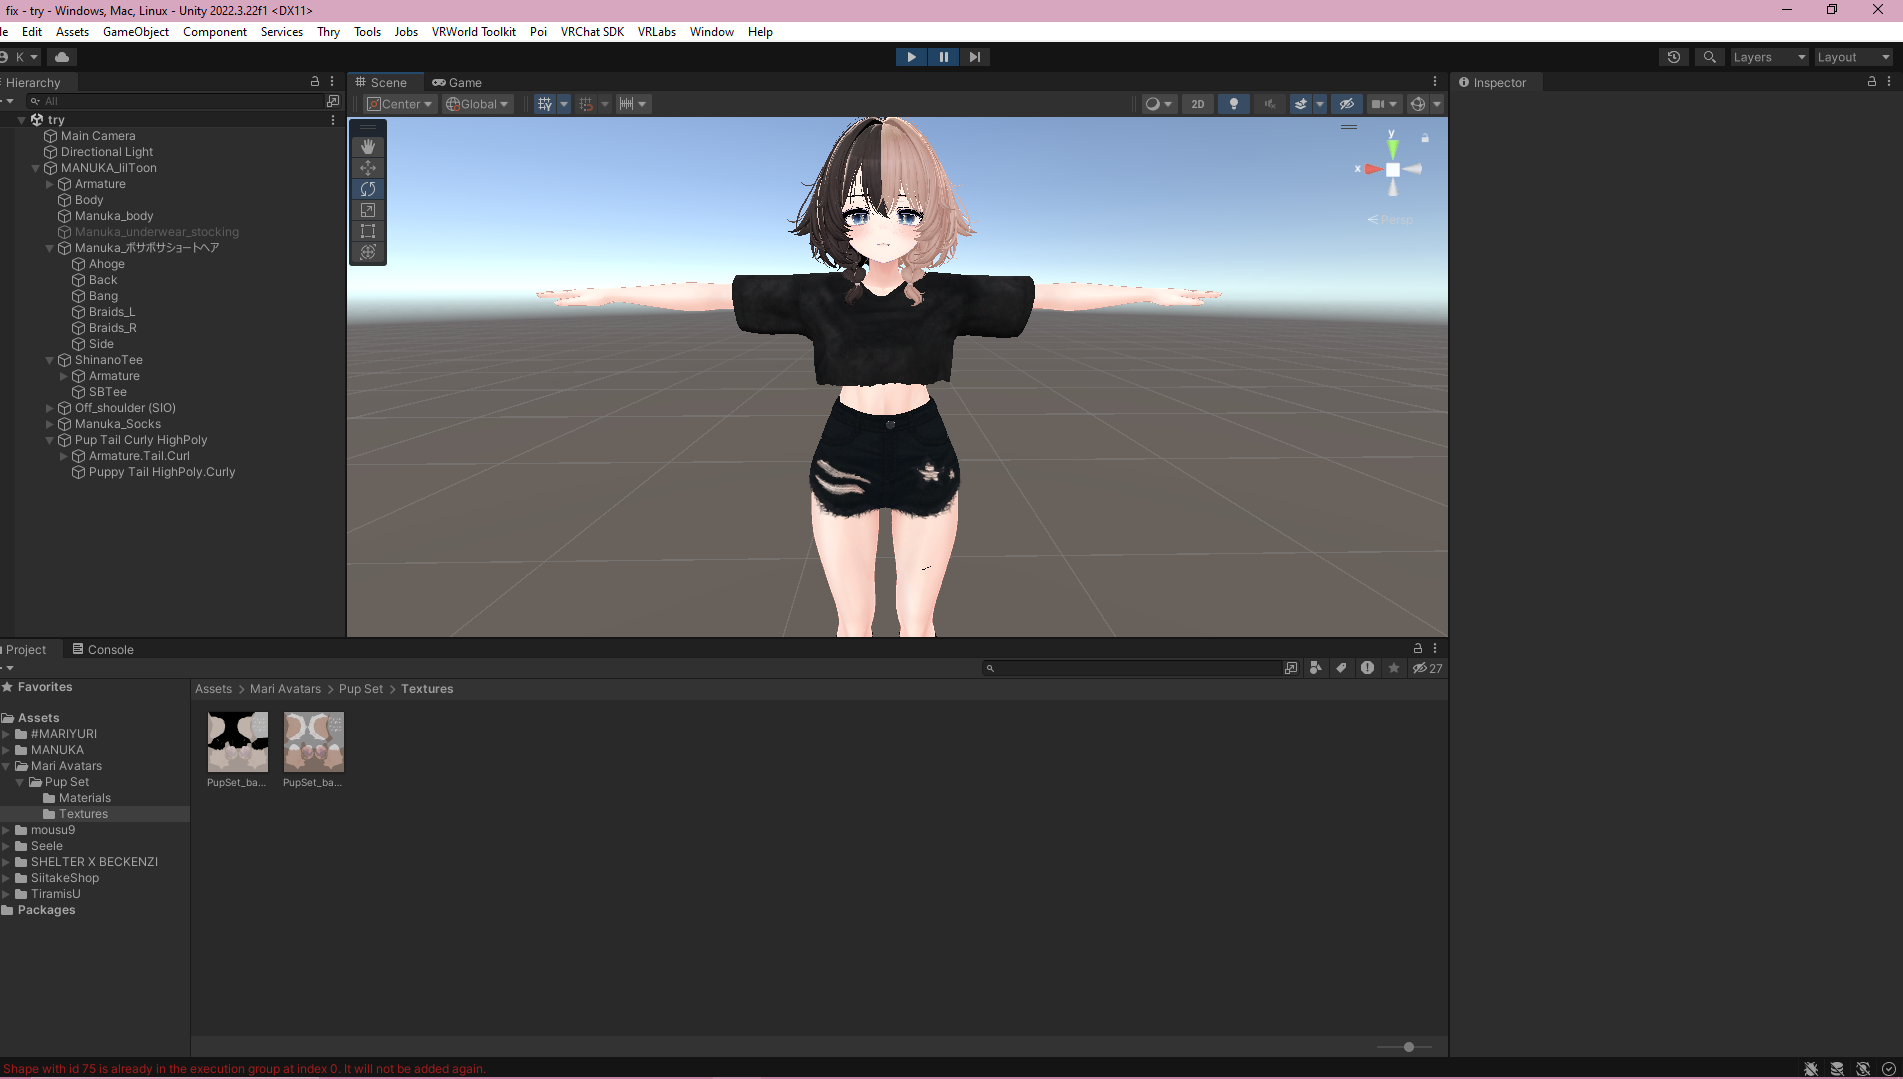Open the GameObject menu
This screenshot has width=1903, height=1079.
coord(136,32)
